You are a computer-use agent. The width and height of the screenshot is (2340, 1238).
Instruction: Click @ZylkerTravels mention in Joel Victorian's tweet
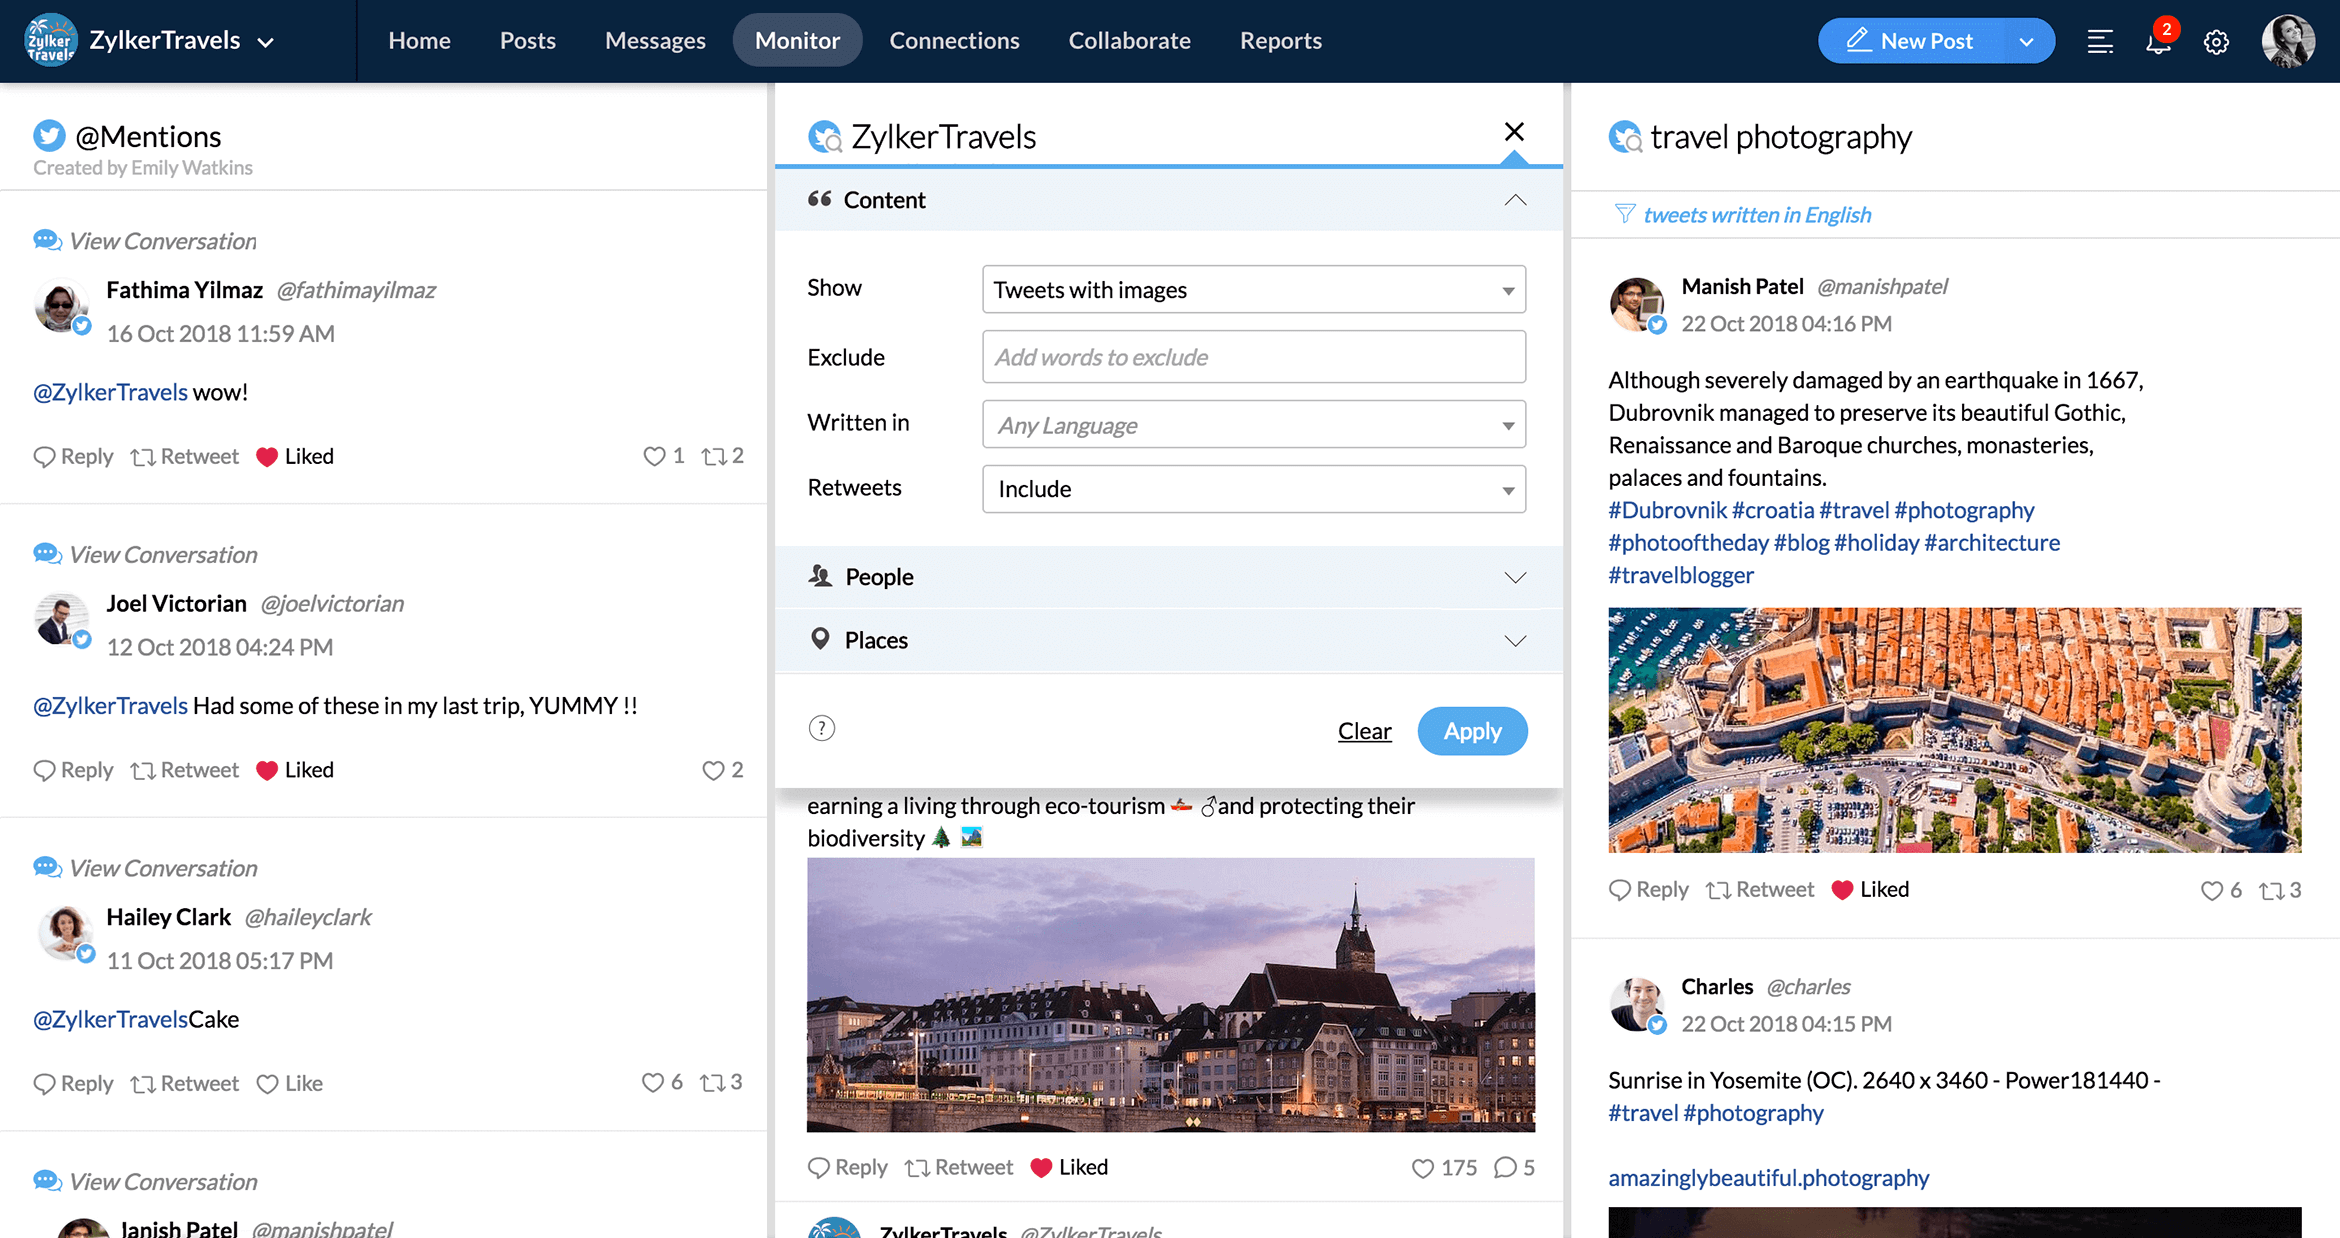click(x=110, y=706)
